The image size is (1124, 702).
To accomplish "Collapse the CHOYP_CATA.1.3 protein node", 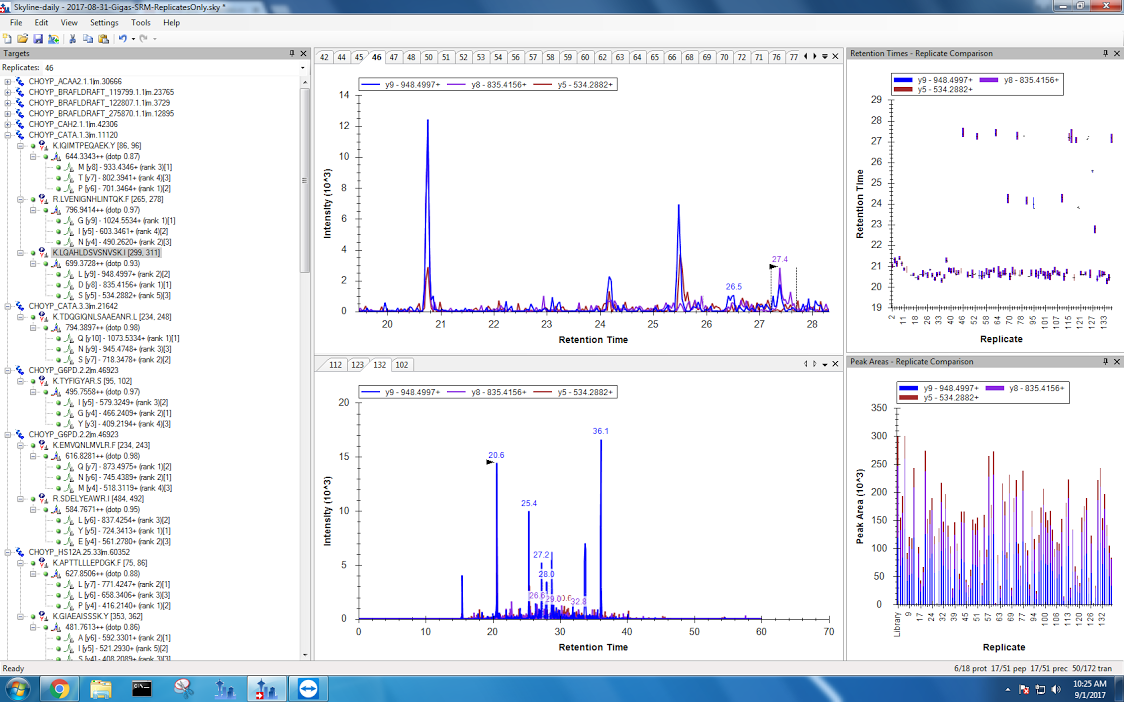I will (x=8, y=135).
